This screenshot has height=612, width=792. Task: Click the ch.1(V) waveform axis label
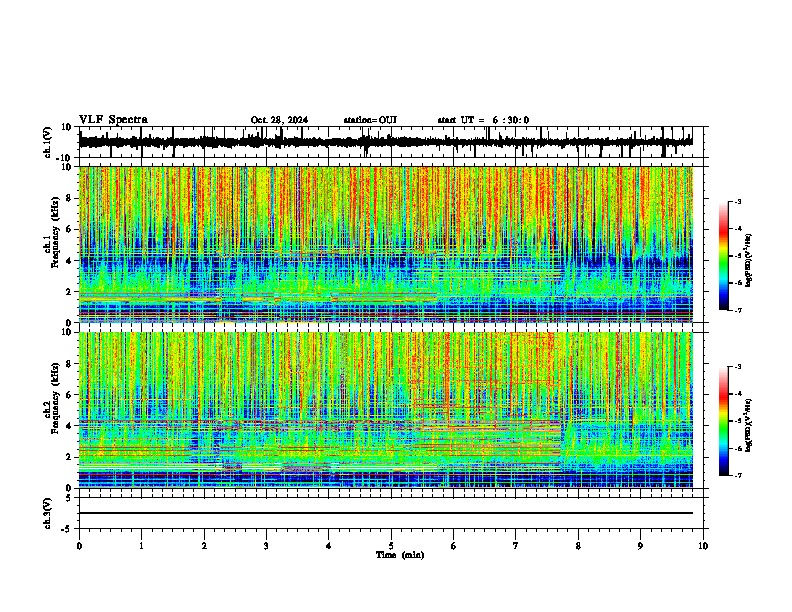point(48,142)
